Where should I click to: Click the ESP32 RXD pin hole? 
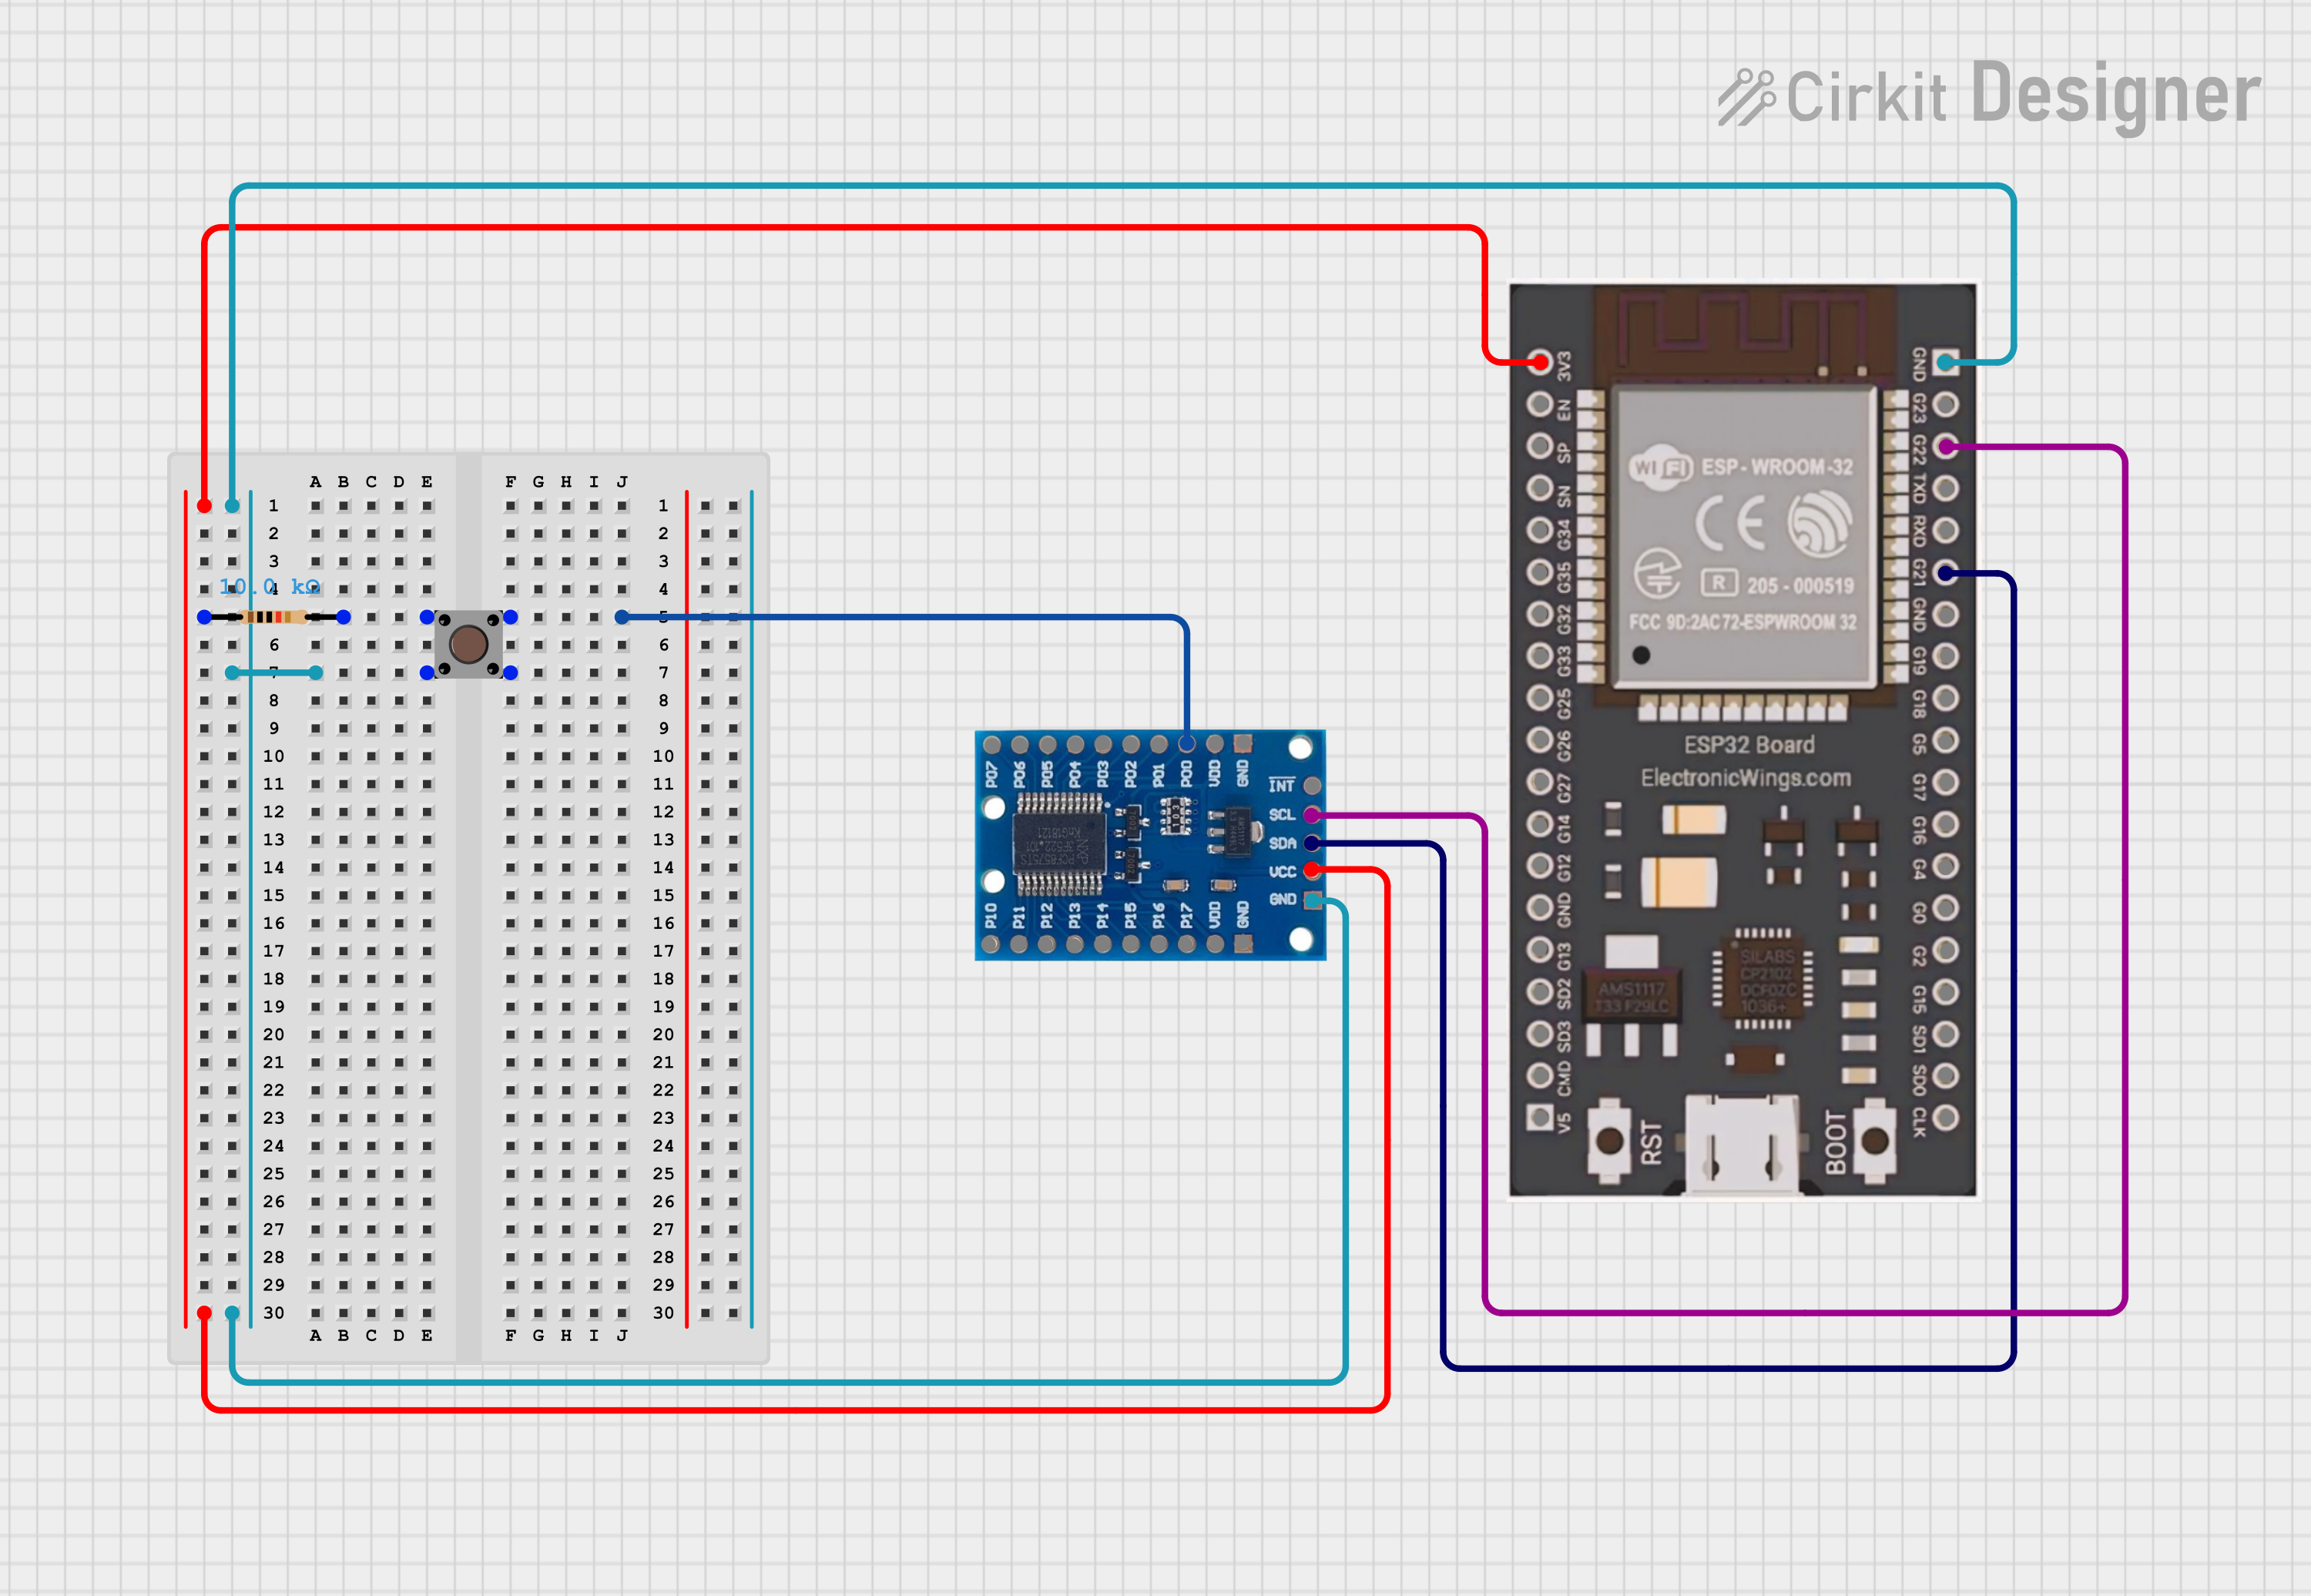click(1946, 530)
